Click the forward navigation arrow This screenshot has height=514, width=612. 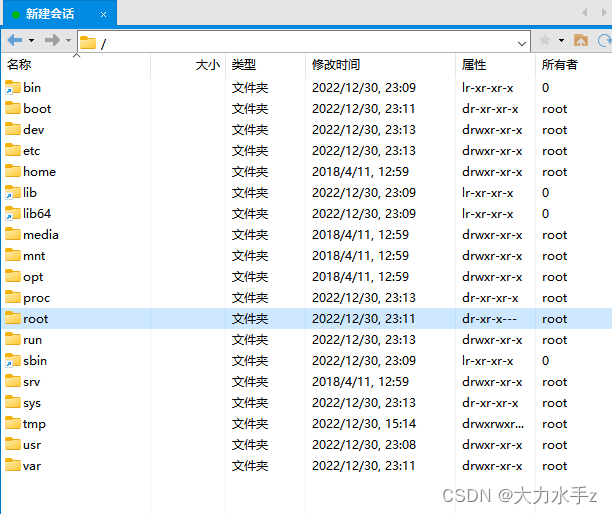tap(52, 40)
